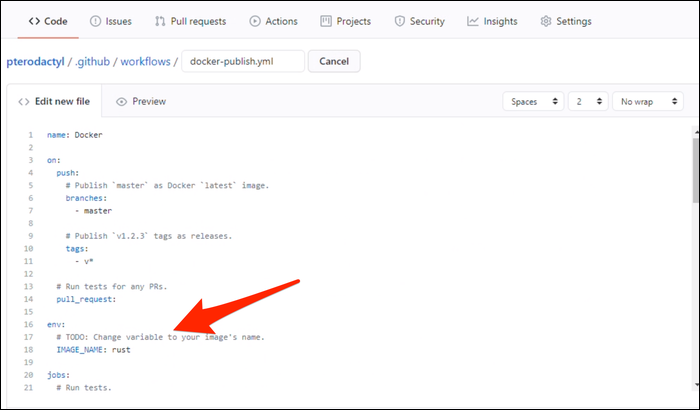This screenshot has width=700, height=410.
Task: Click the Projects board icon
Action: tap(326, 21)
